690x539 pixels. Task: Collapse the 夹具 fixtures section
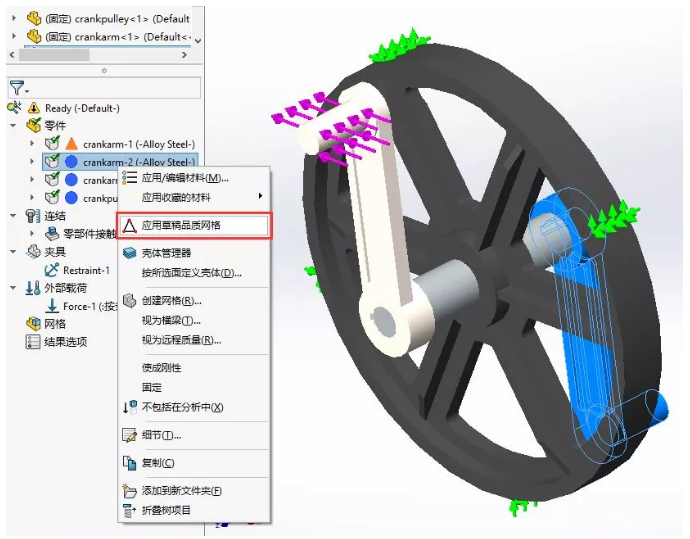[x=15, y=252]
